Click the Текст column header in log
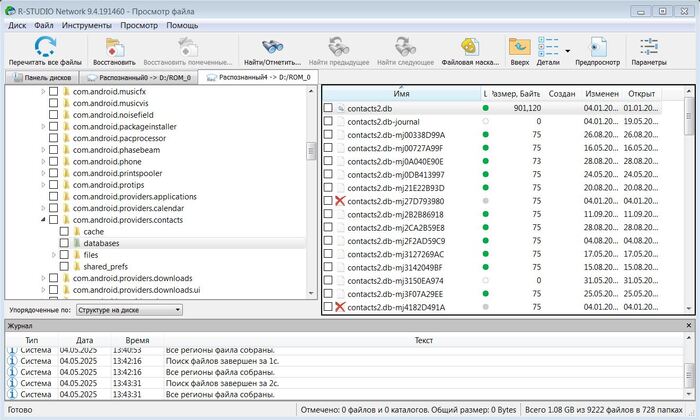Screen dimensions: 700x420 (x=423, y=340)
